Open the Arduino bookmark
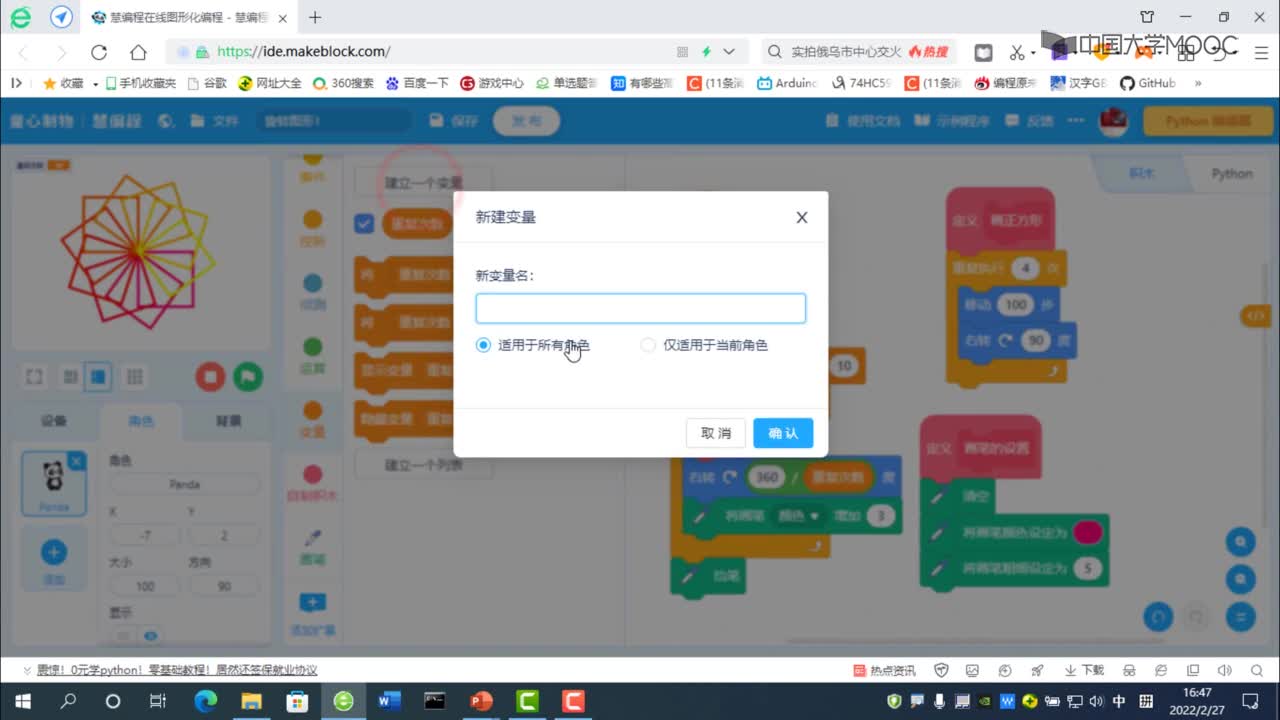The height and width of the screenshot is (720, 1280). 787,83
